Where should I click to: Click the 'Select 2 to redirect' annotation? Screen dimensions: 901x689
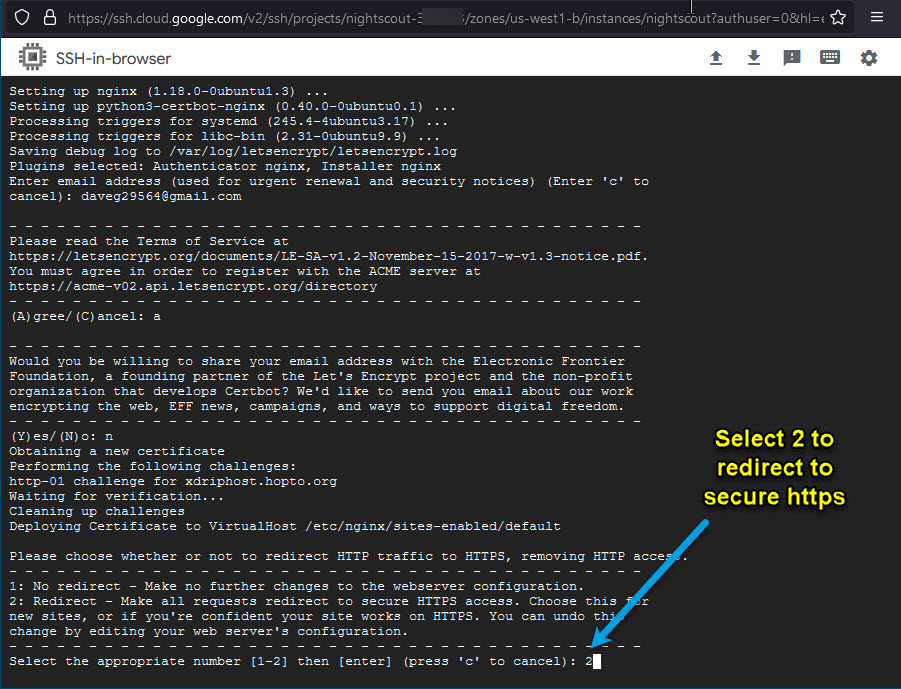(x=774, y=467)
